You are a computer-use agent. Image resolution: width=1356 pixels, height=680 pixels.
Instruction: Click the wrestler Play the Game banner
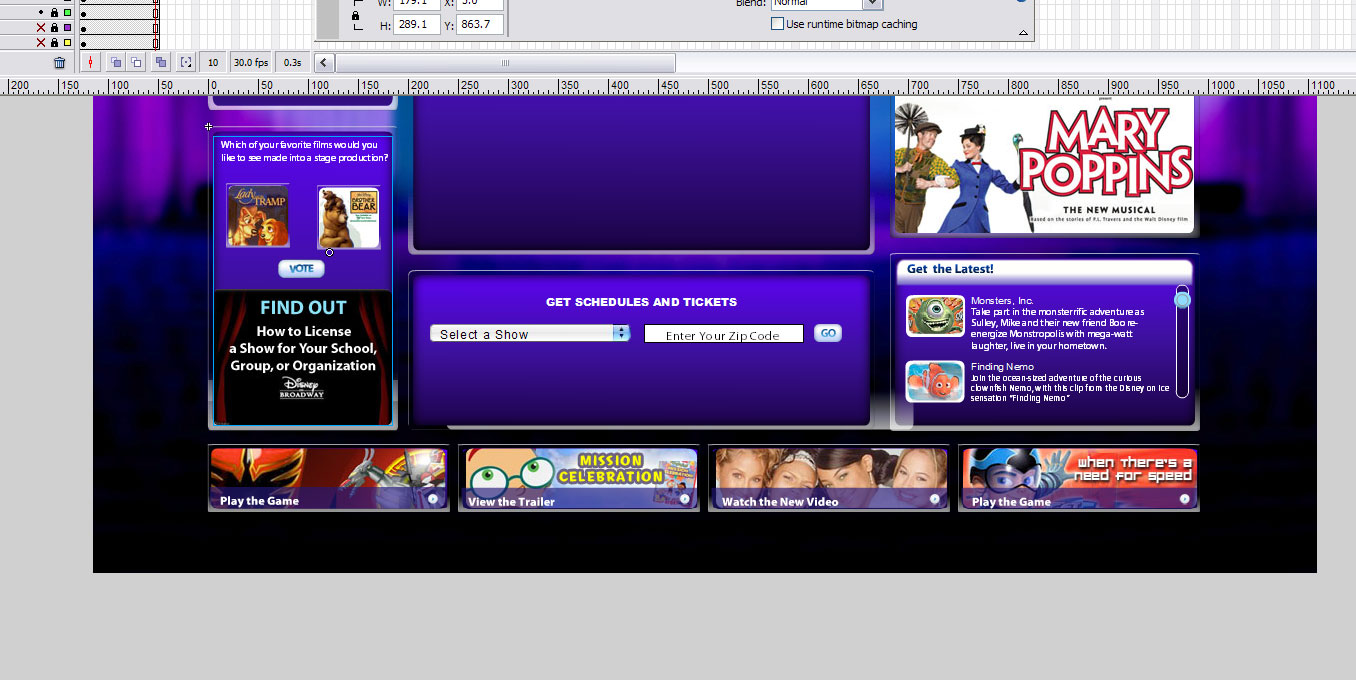point(329,478)
